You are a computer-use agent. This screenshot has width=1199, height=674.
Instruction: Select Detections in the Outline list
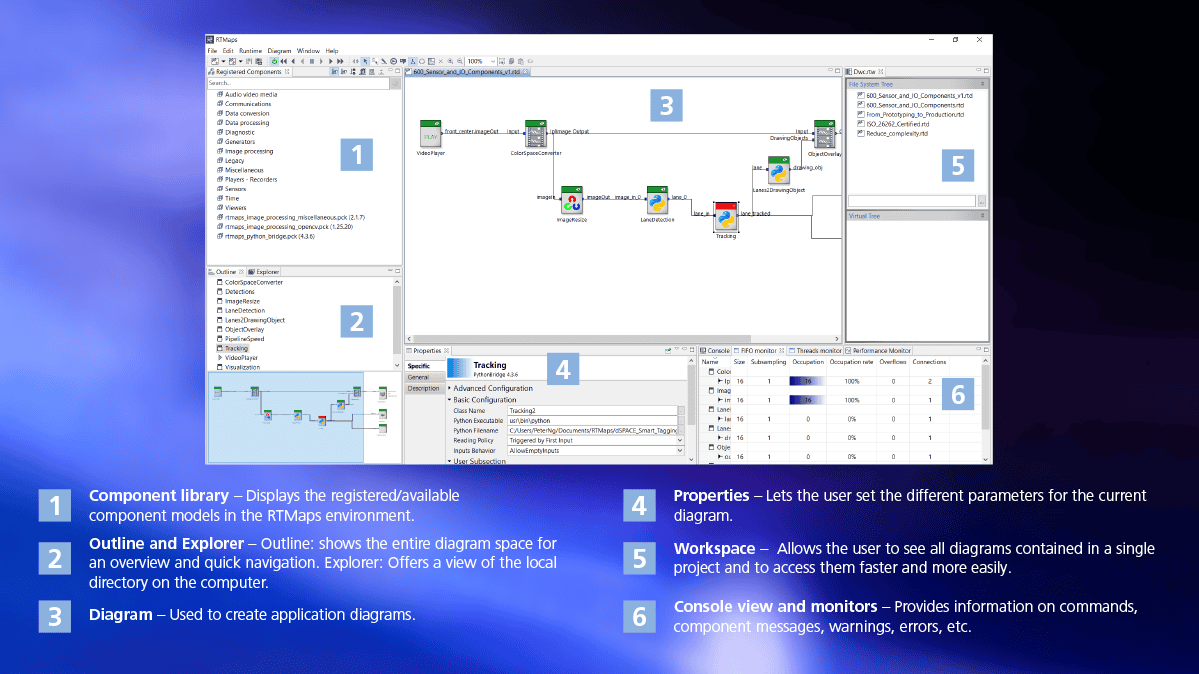click(236, 291)
